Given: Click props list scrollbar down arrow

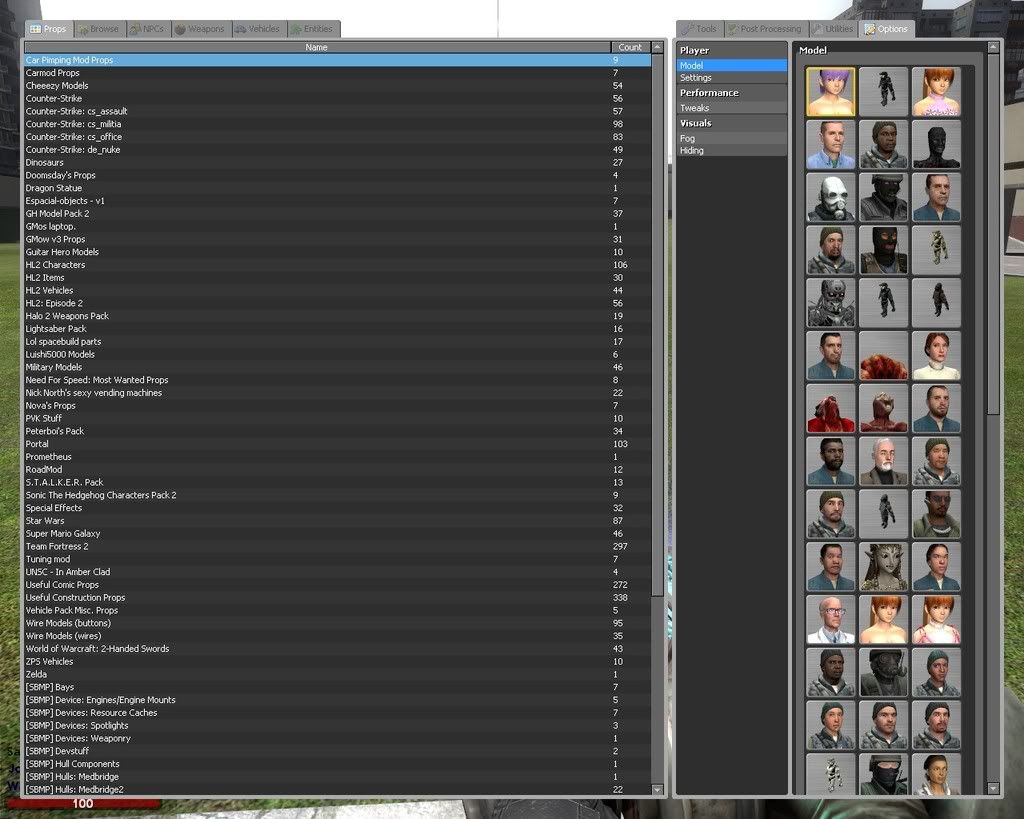Looking at the screenshot, I should pos(657,790).
